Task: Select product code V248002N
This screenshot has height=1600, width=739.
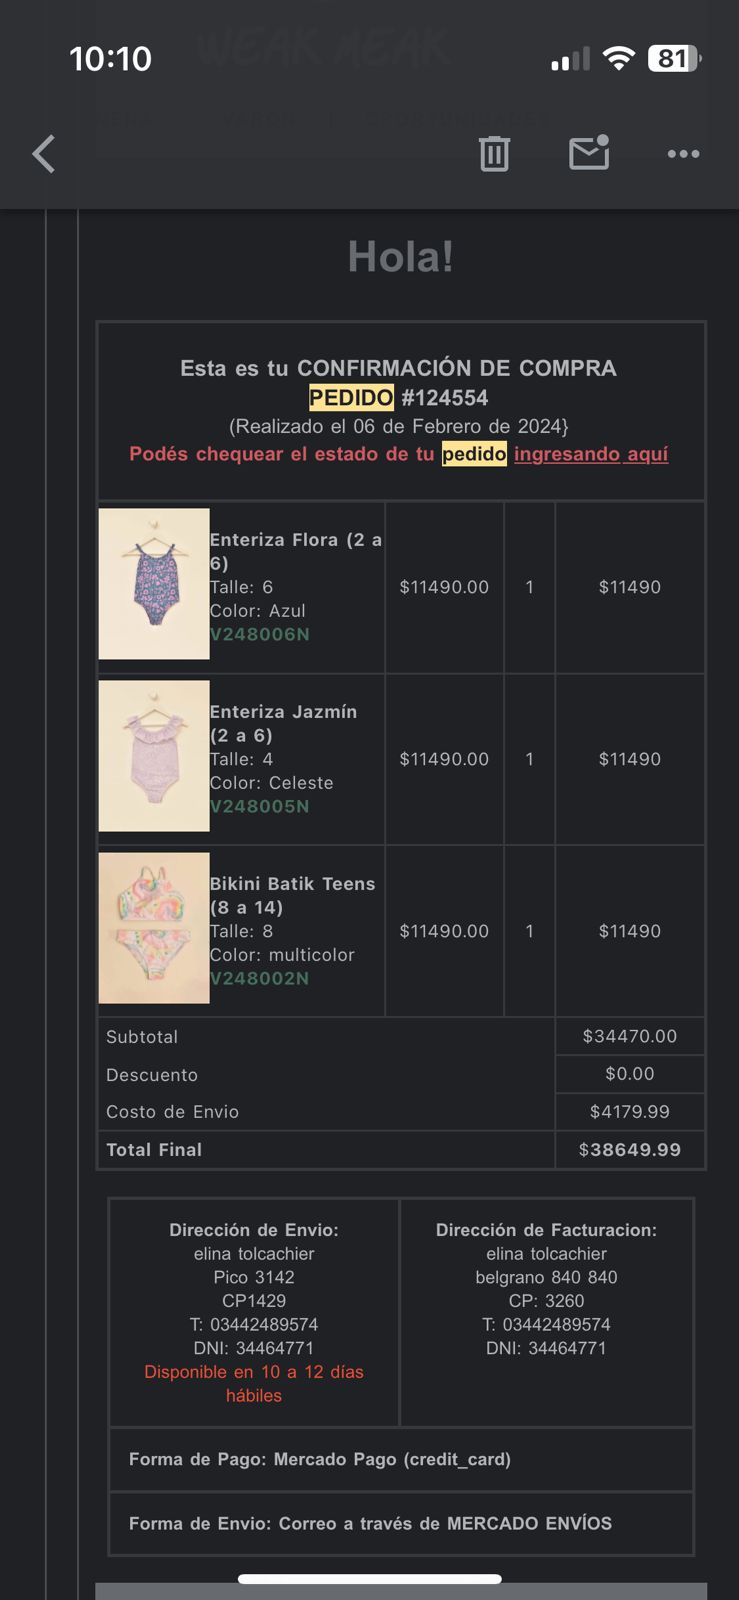Action: click(260, 979)
